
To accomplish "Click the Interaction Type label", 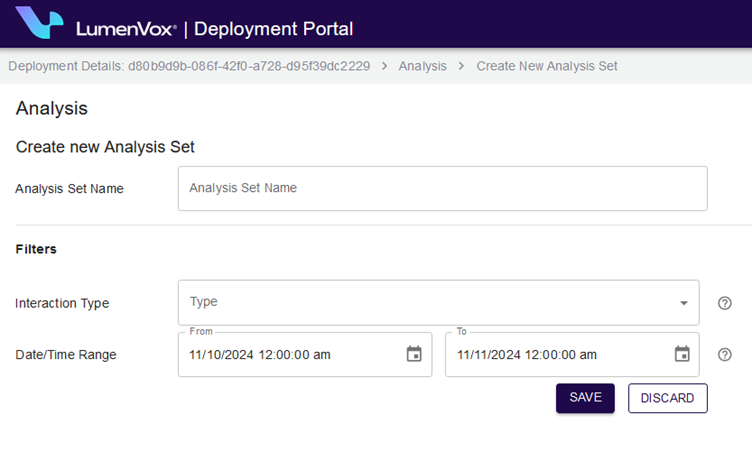I will click(x=62, y=303).
